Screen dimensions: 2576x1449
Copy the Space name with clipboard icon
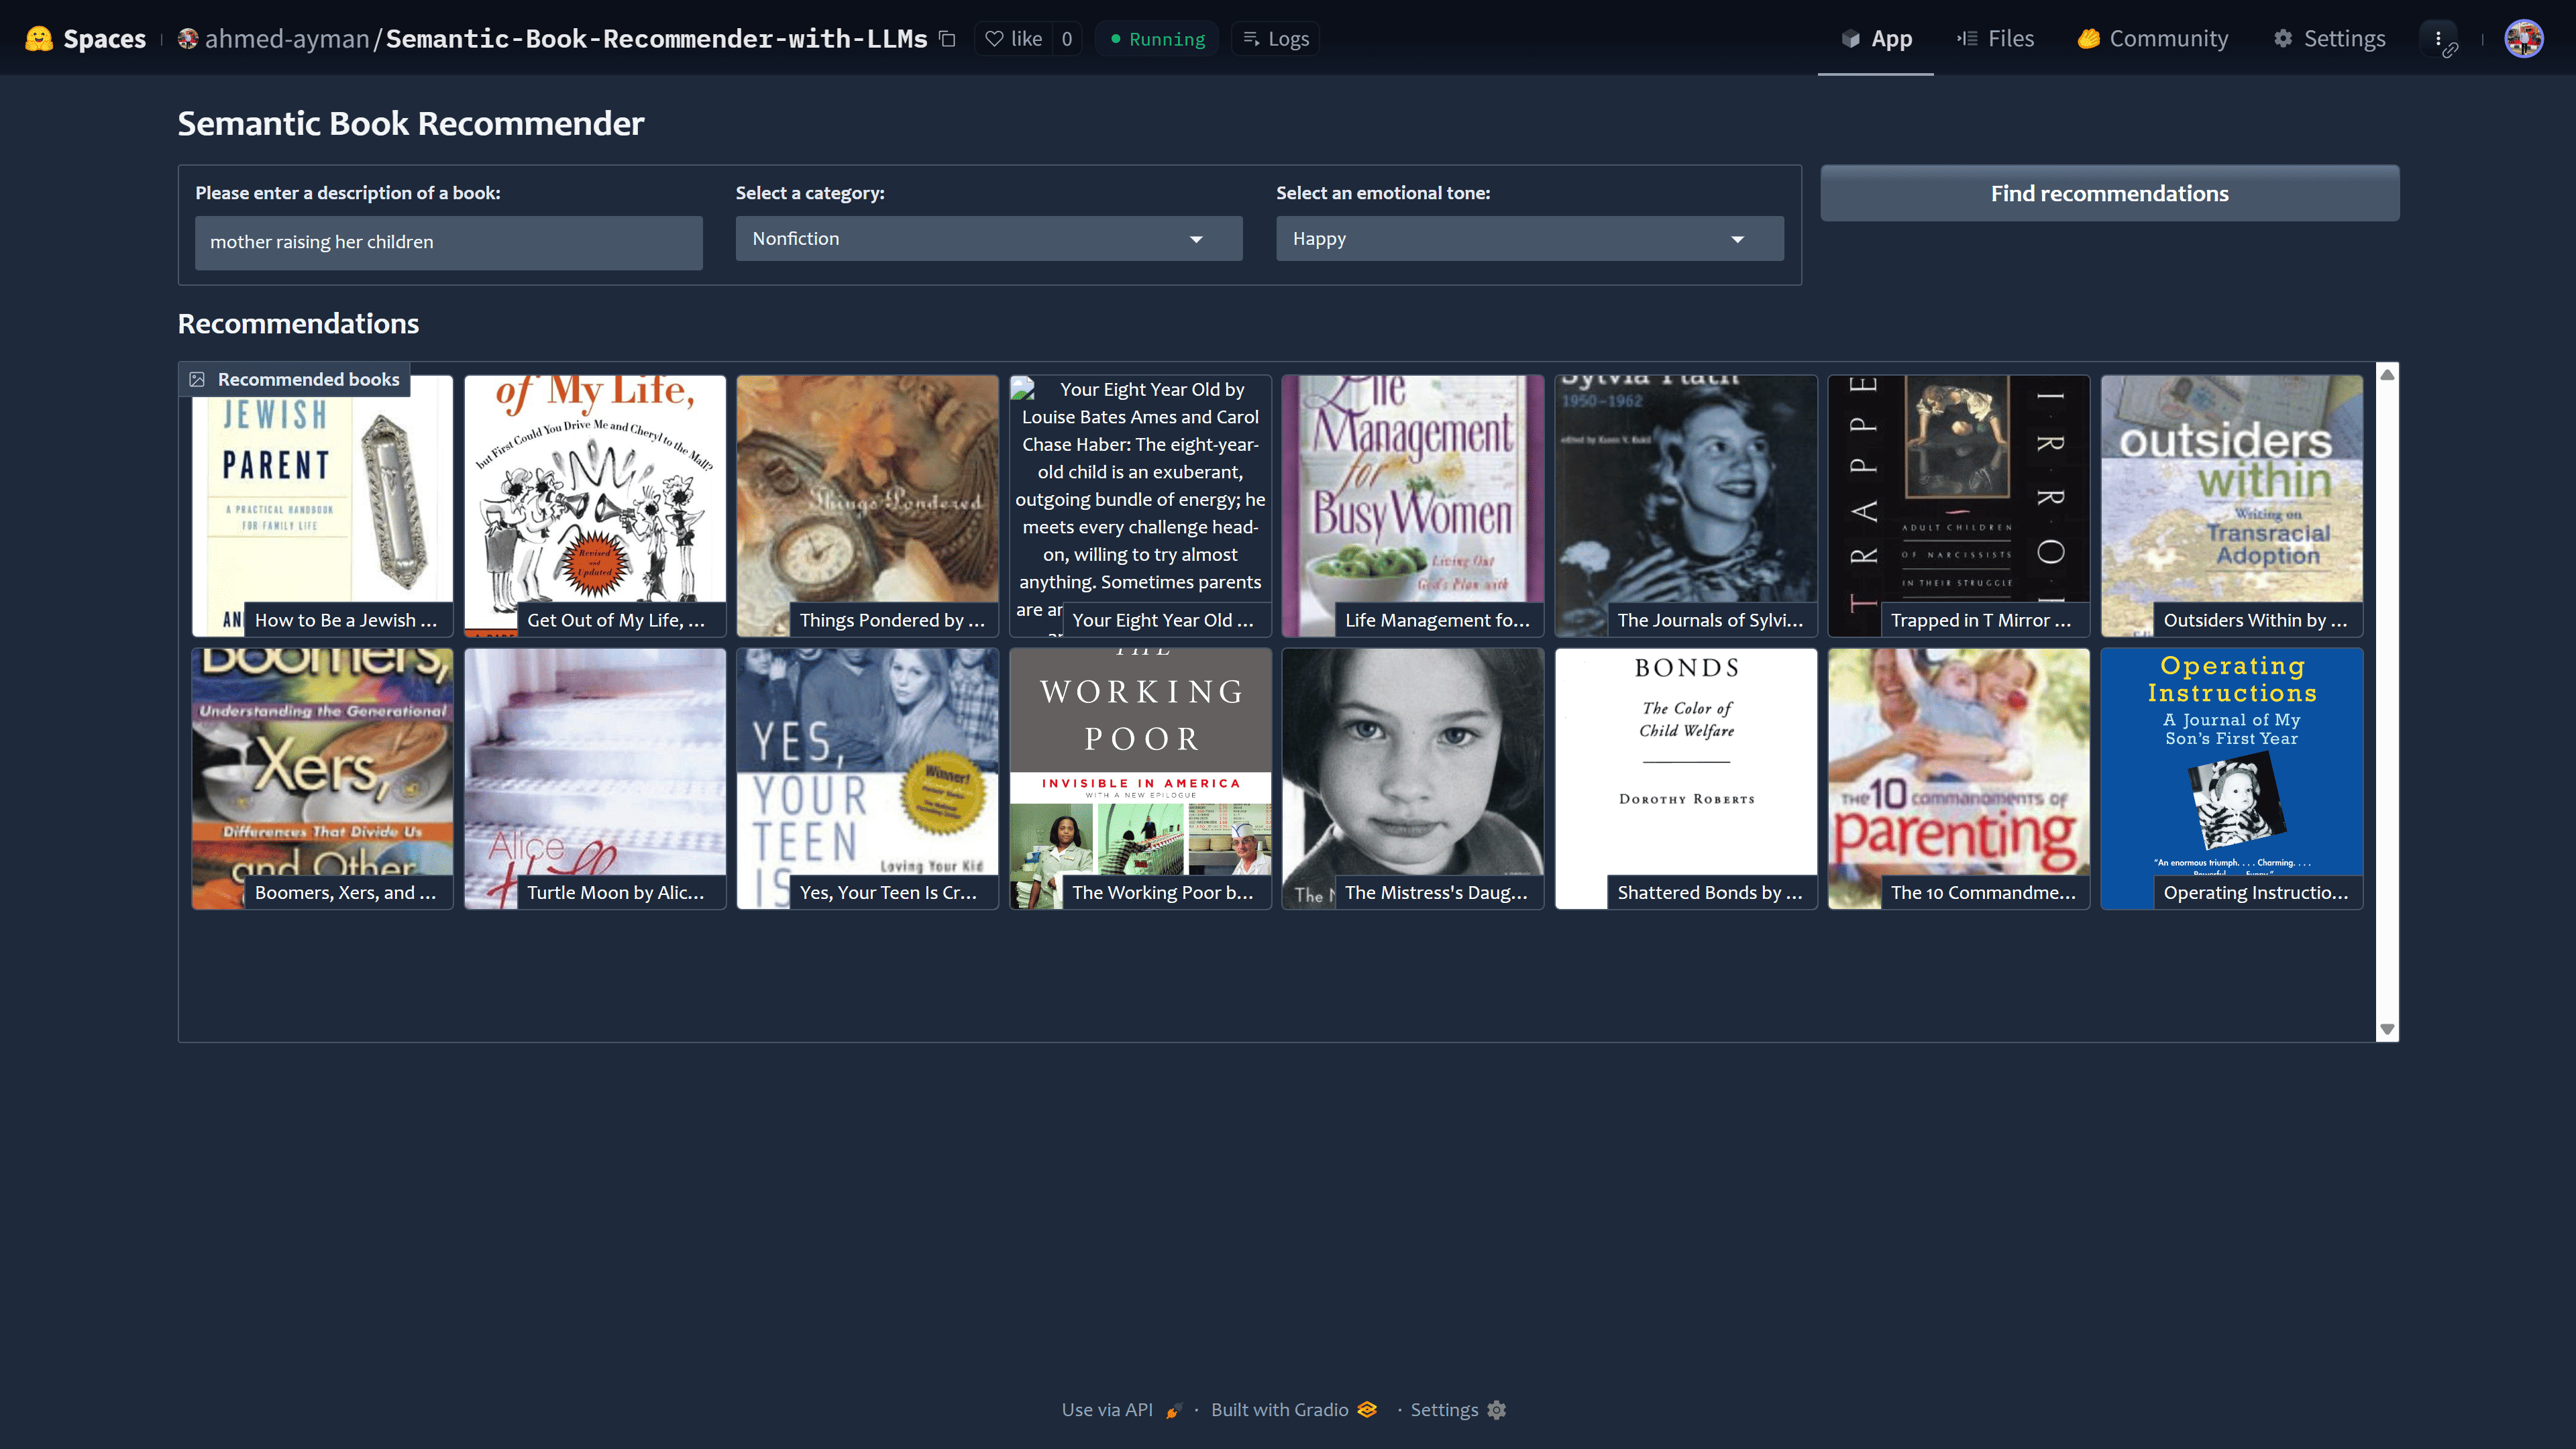point(947,39)
